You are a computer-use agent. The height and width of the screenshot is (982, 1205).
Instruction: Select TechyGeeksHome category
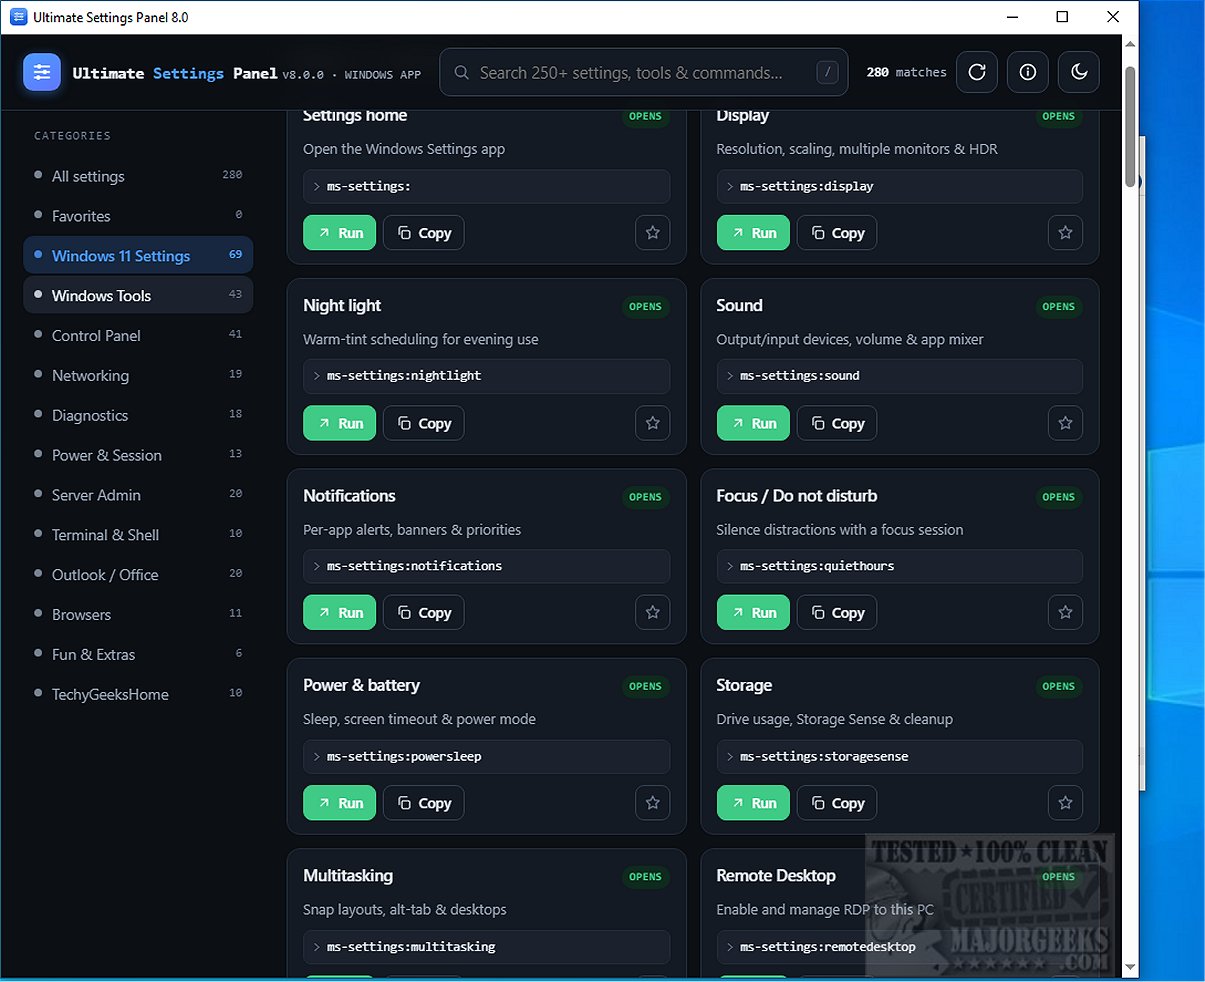pyautogui.click(x=138, y=694)
